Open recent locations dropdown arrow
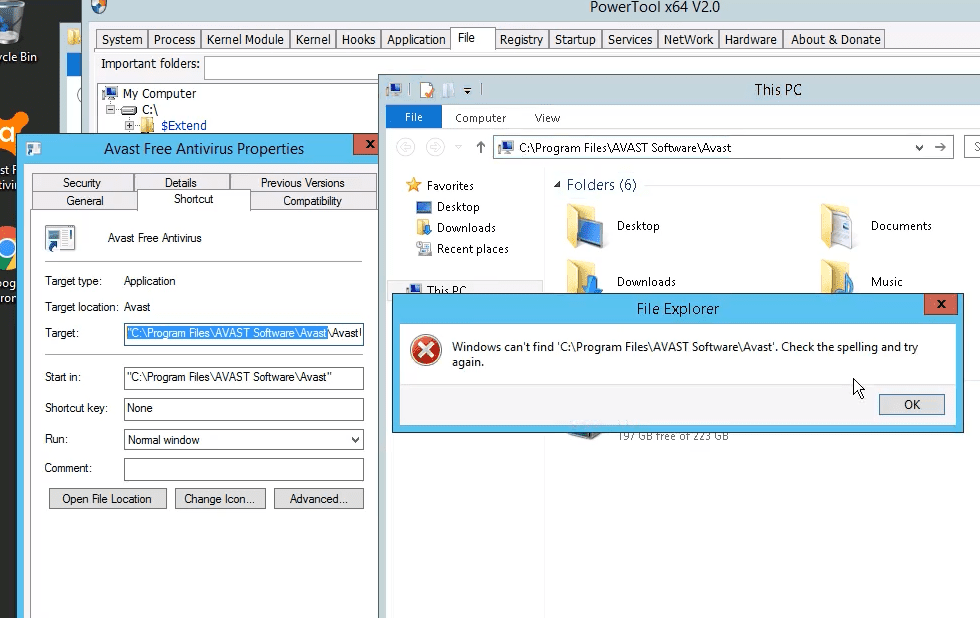Screen dimensions: 980x618 (x=459, y=147)
